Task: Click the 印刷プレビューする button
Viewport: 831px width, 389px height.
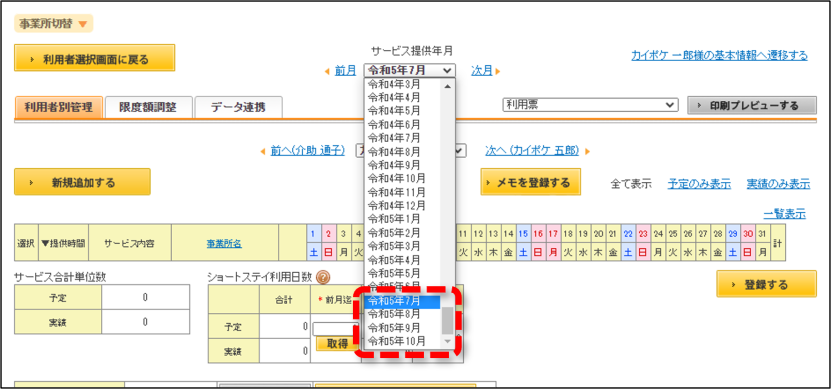Action: pos(752,105)
